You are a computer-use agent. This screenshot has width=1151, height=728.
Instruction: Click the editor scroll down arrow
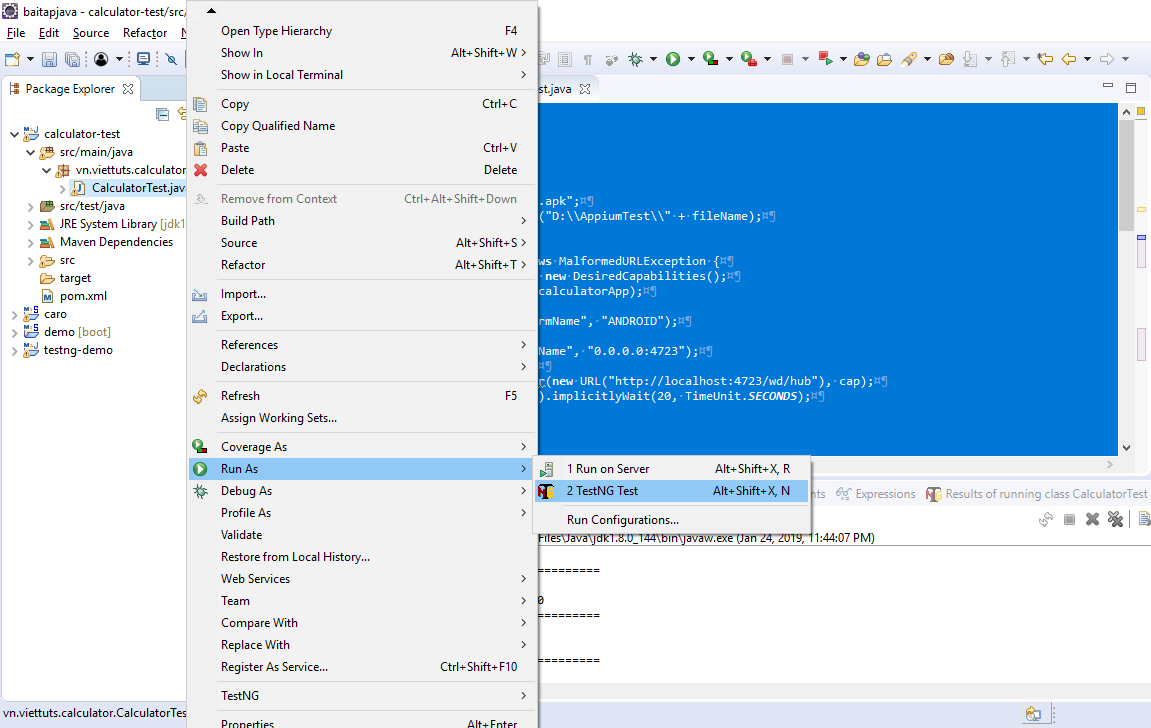[1126, 448]
